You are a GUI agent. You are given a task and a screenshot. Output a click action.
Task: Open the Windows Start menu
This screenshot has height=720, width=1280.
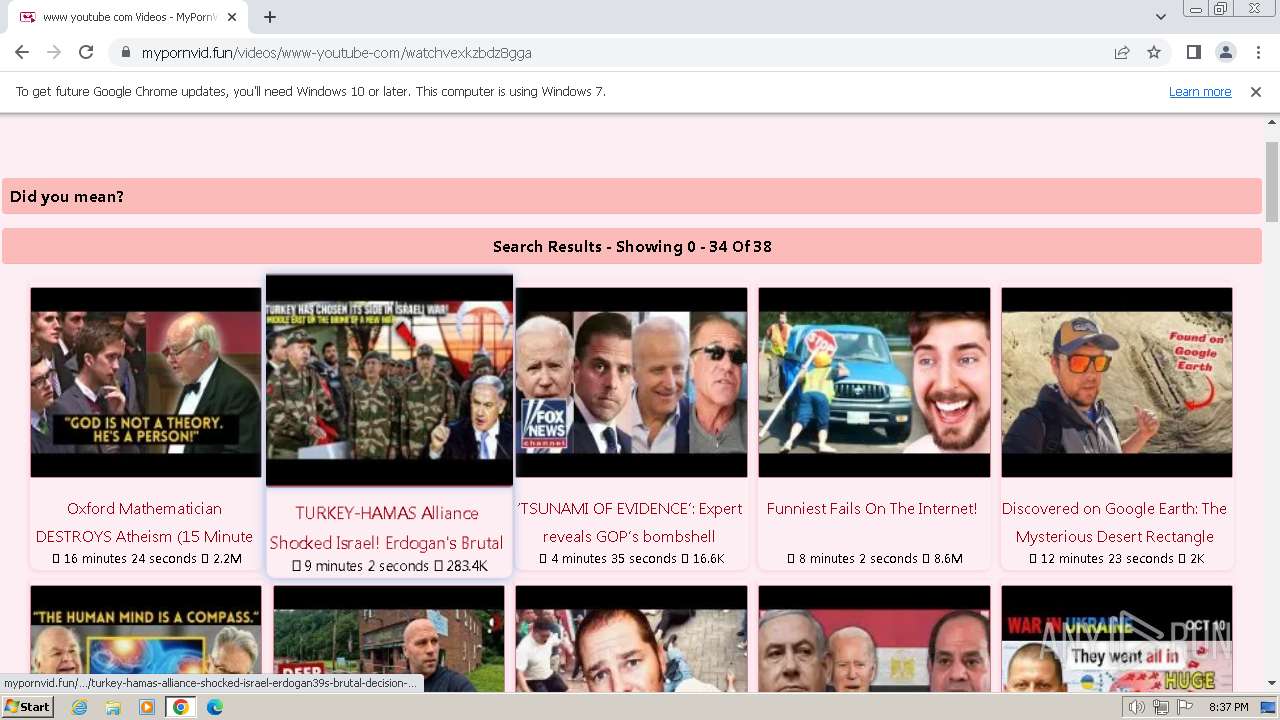click(x=27, y=707)
